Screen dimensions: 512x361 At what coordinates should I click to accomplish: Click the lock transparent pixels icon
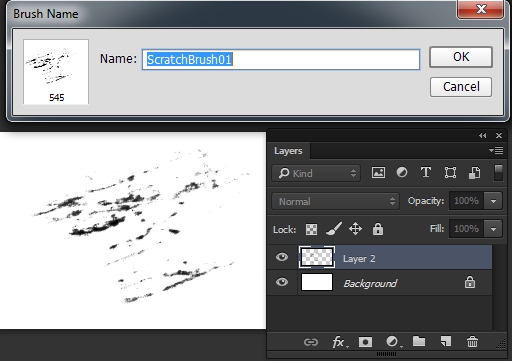pyautogui.click(x=311, y=229)
